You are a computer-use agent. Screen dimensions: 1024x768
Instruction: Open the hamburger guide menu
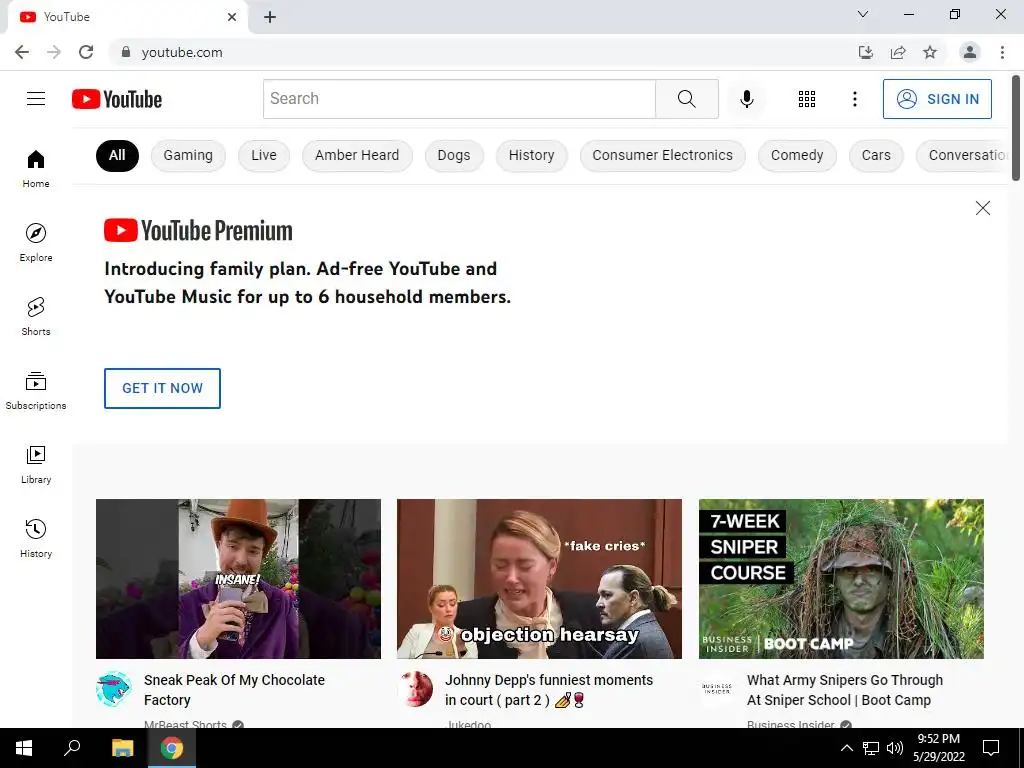tap(36, 99)
